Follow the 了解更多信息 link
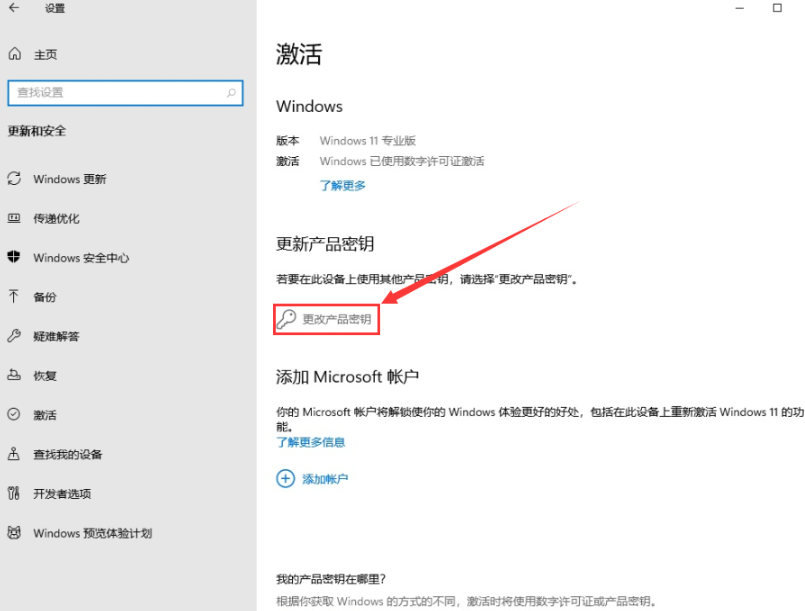Viewport: 805px width, 611px height. [310, 442]
